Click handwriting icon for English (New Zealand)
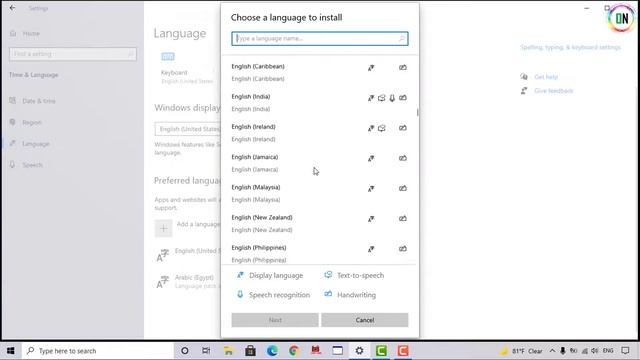Viewport: 640px width, 360px height. point(402,218)
